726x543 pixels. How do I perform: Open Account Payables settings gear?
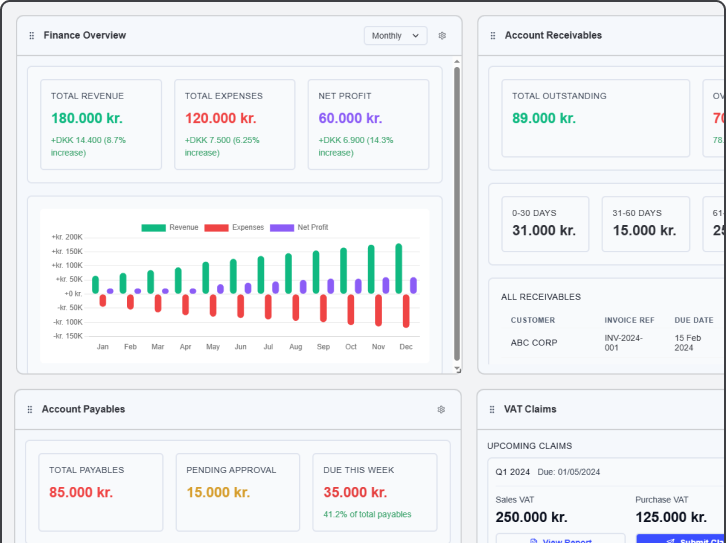click(x=441, y=409)
